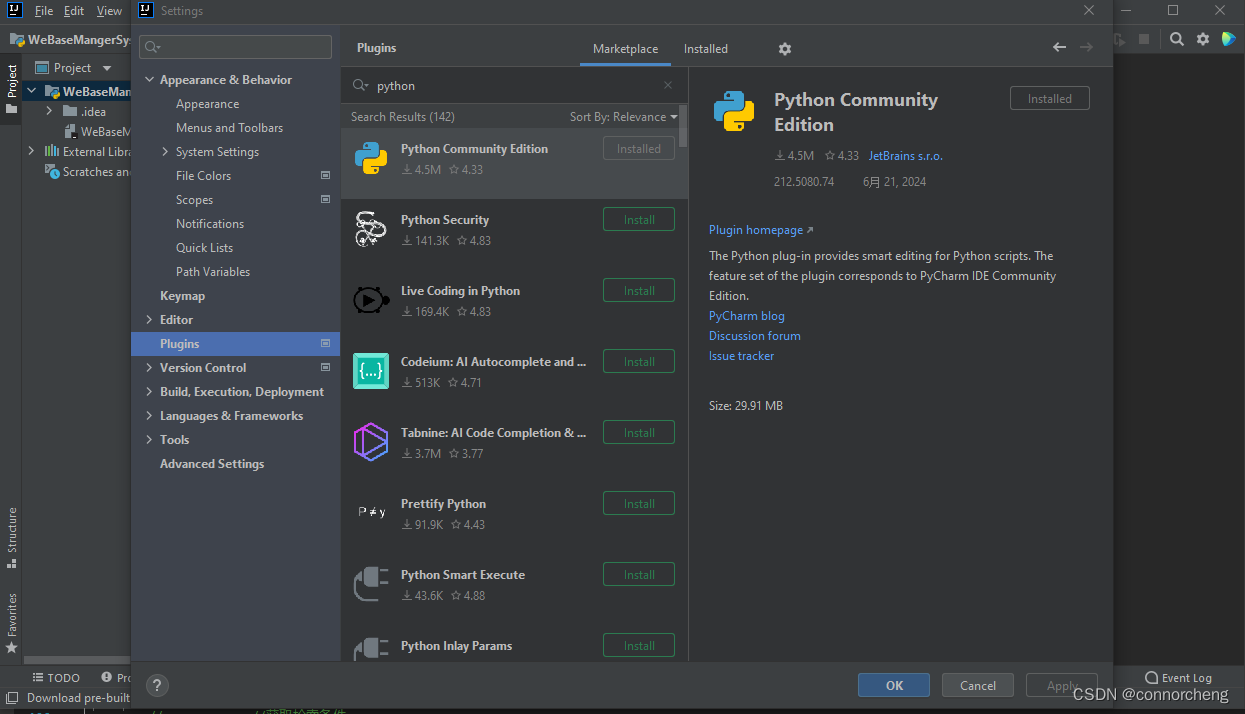Viewport: 1245px width, 714px height.
Task: Open JetBrains s.r.o. vendor link
Action: [x=905, y=156]
